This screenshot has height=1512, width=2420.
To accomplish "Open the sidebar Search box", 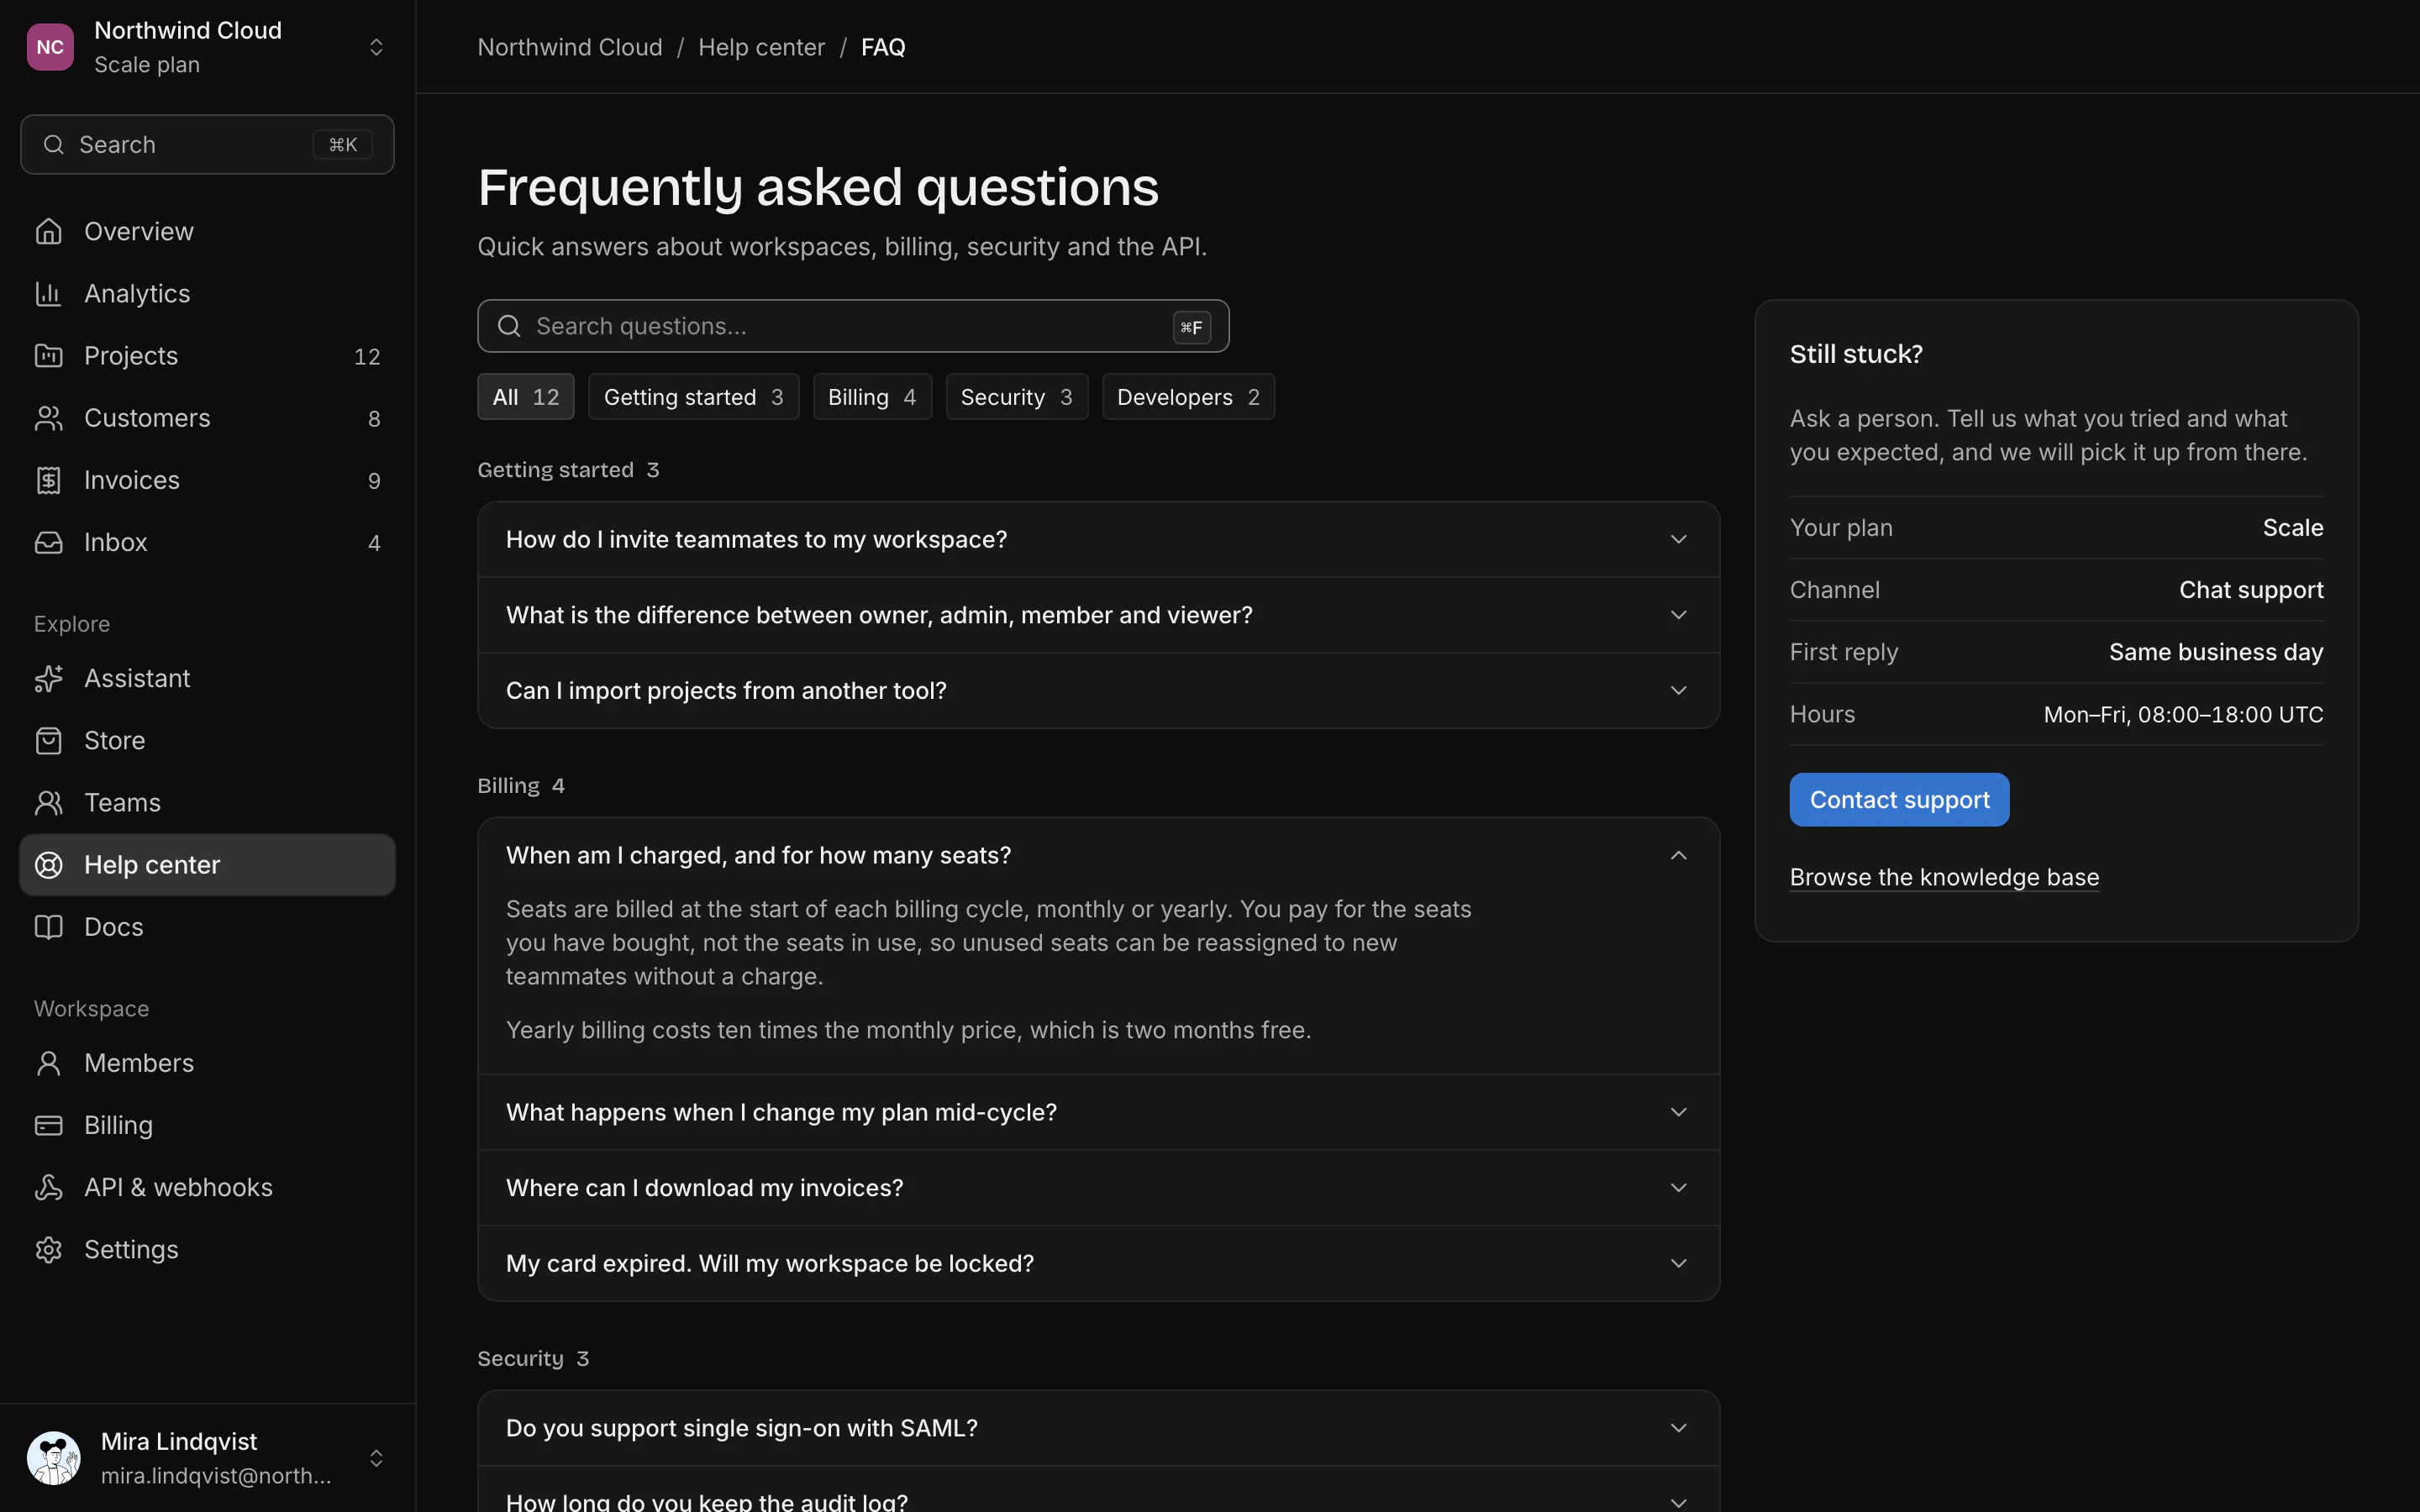I will click(207, 144).
